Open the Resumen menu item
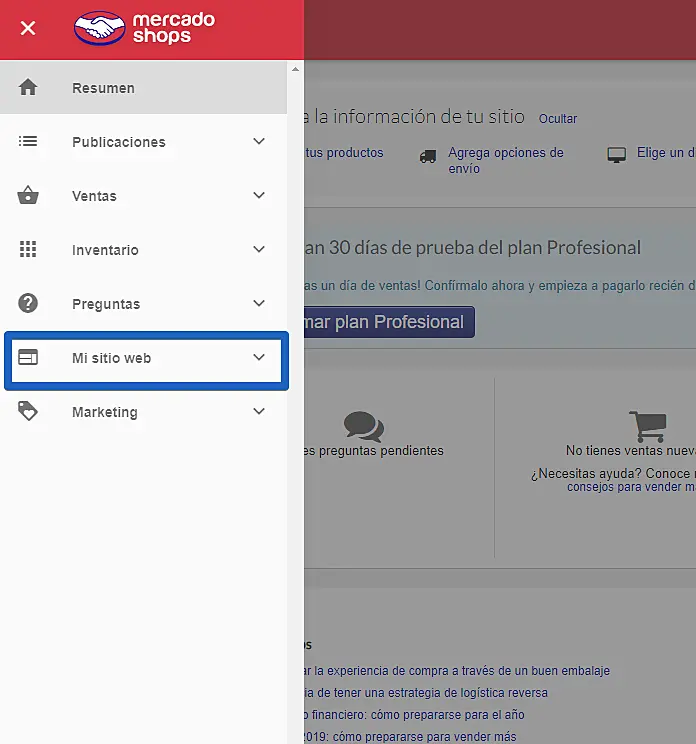This screenshot has width=696, height=744. click(x=103, y=88)
